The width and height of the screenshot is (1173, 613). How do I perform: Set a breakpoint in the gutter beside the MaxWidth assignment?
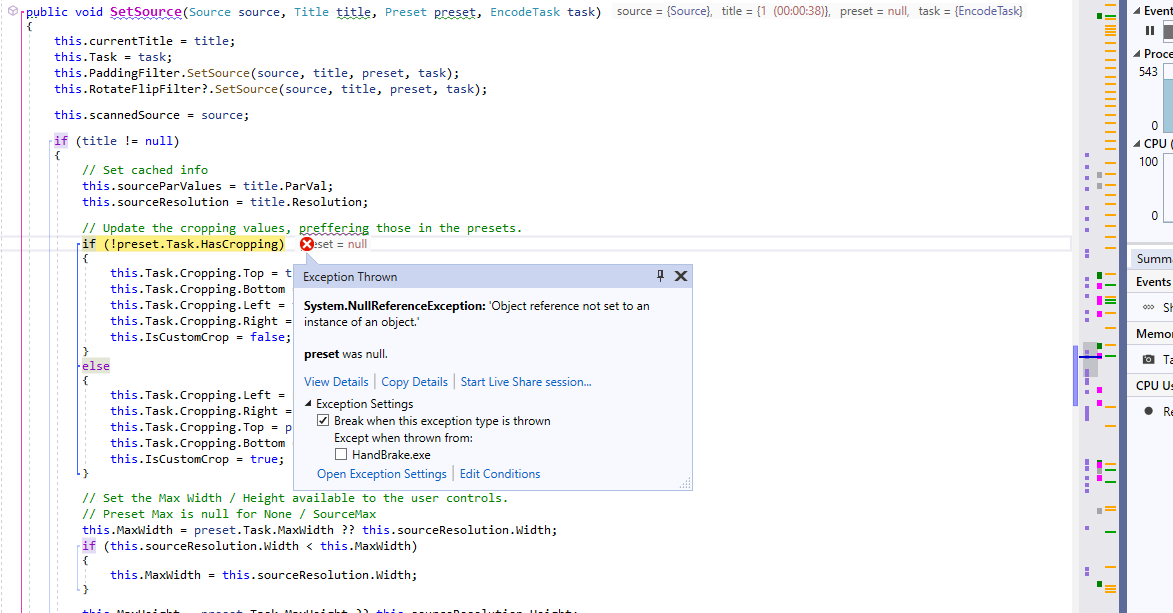pos(11,529)
